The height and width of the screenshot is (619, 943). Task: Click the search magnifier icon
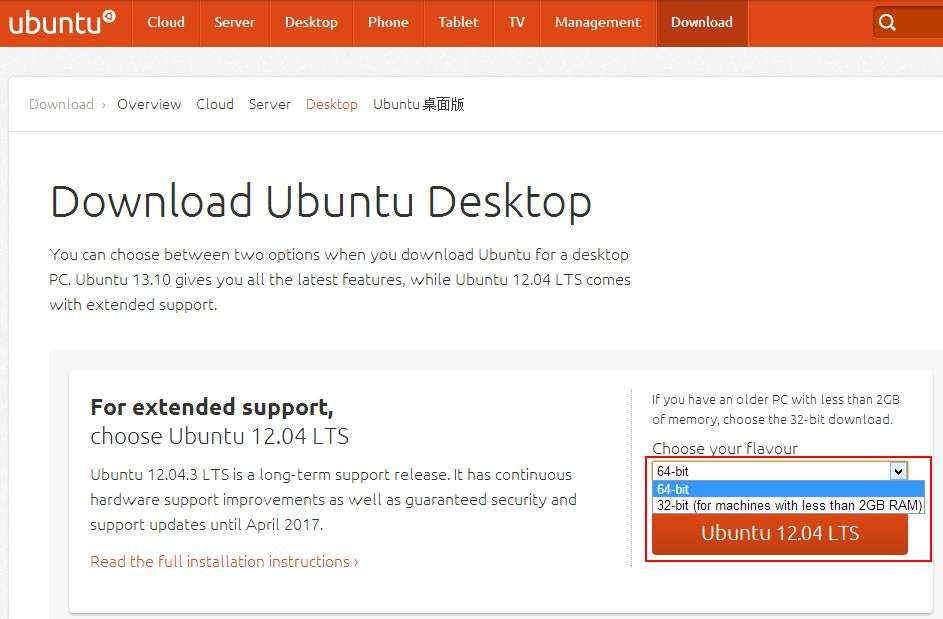coord(887,22)
